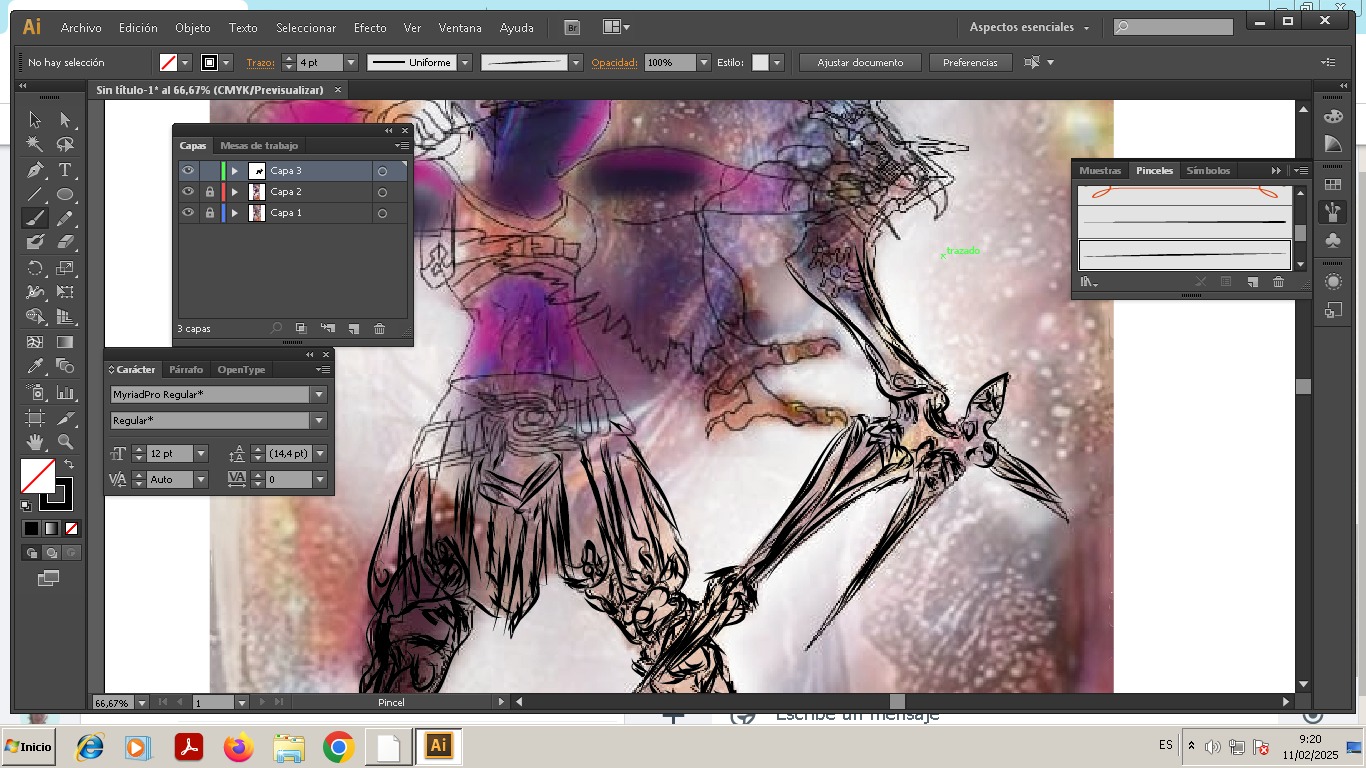Select the Gradient tool
The height and width of the screenshot is (768, 1366).
click(65, 342)
